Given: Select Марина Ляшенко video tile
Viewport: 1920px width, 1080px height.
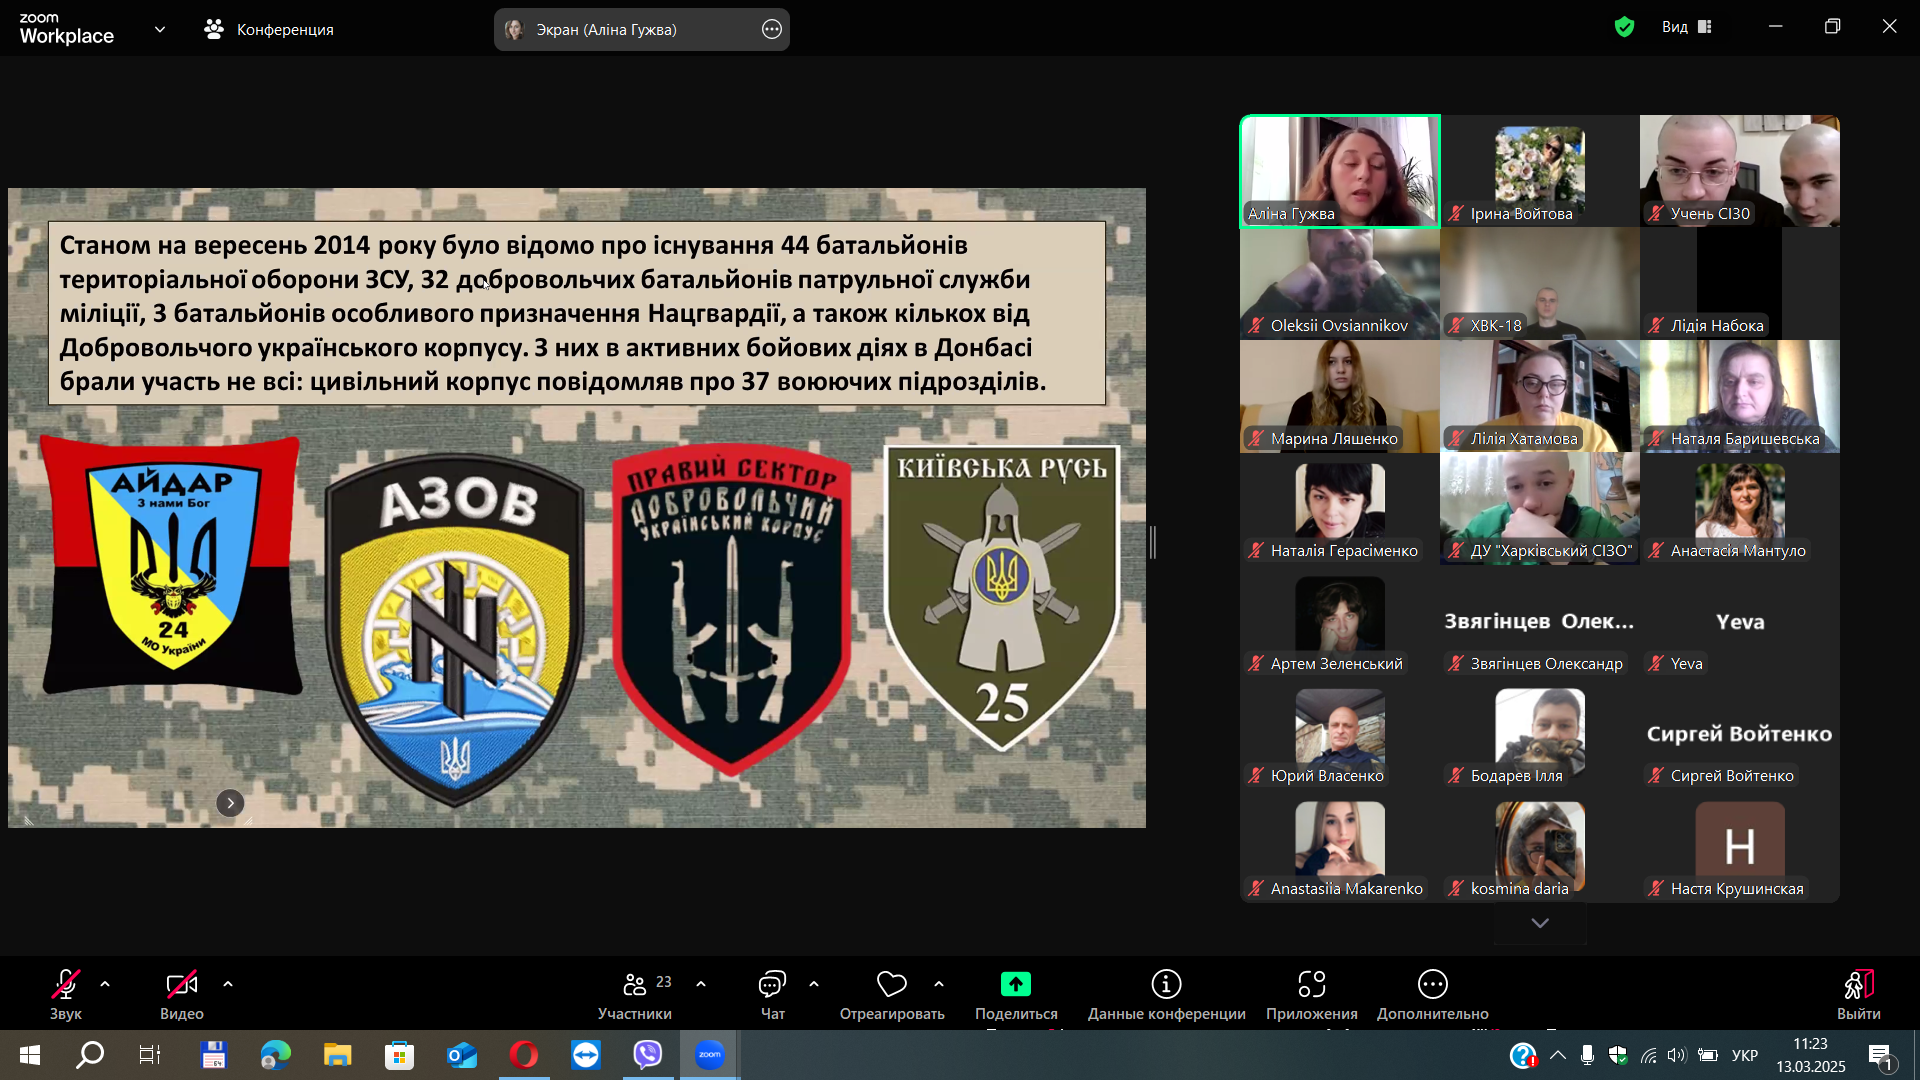Looking at the screenshot, I should point(1340,396).
